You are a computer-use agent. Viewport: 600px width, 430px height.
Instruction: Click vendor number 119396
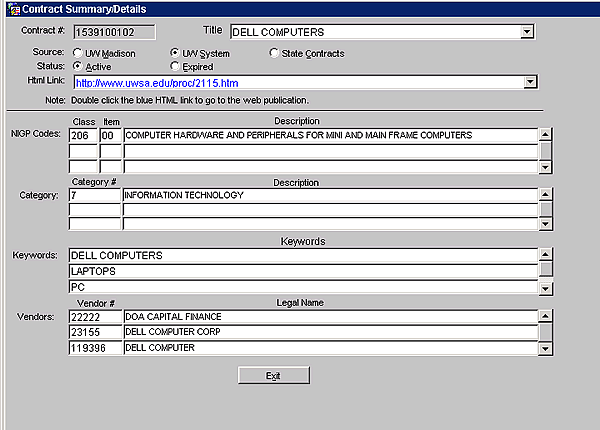[95, 348]
